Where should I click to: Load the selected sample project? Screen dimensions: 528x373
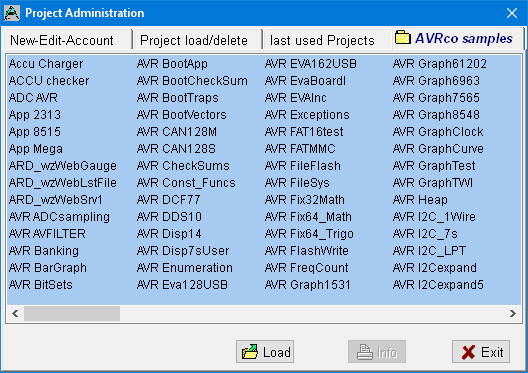265,352
